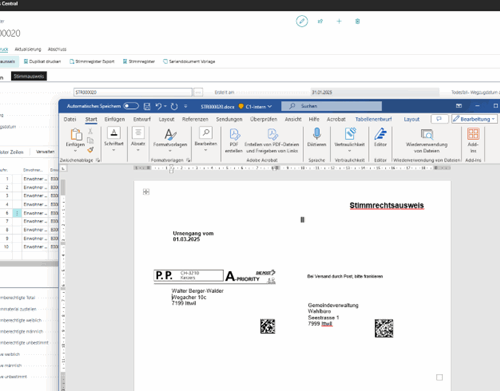Click the lookup ellipsis beside STR000020 field
This screenshot has height=391, width=500.
point(198,92)
